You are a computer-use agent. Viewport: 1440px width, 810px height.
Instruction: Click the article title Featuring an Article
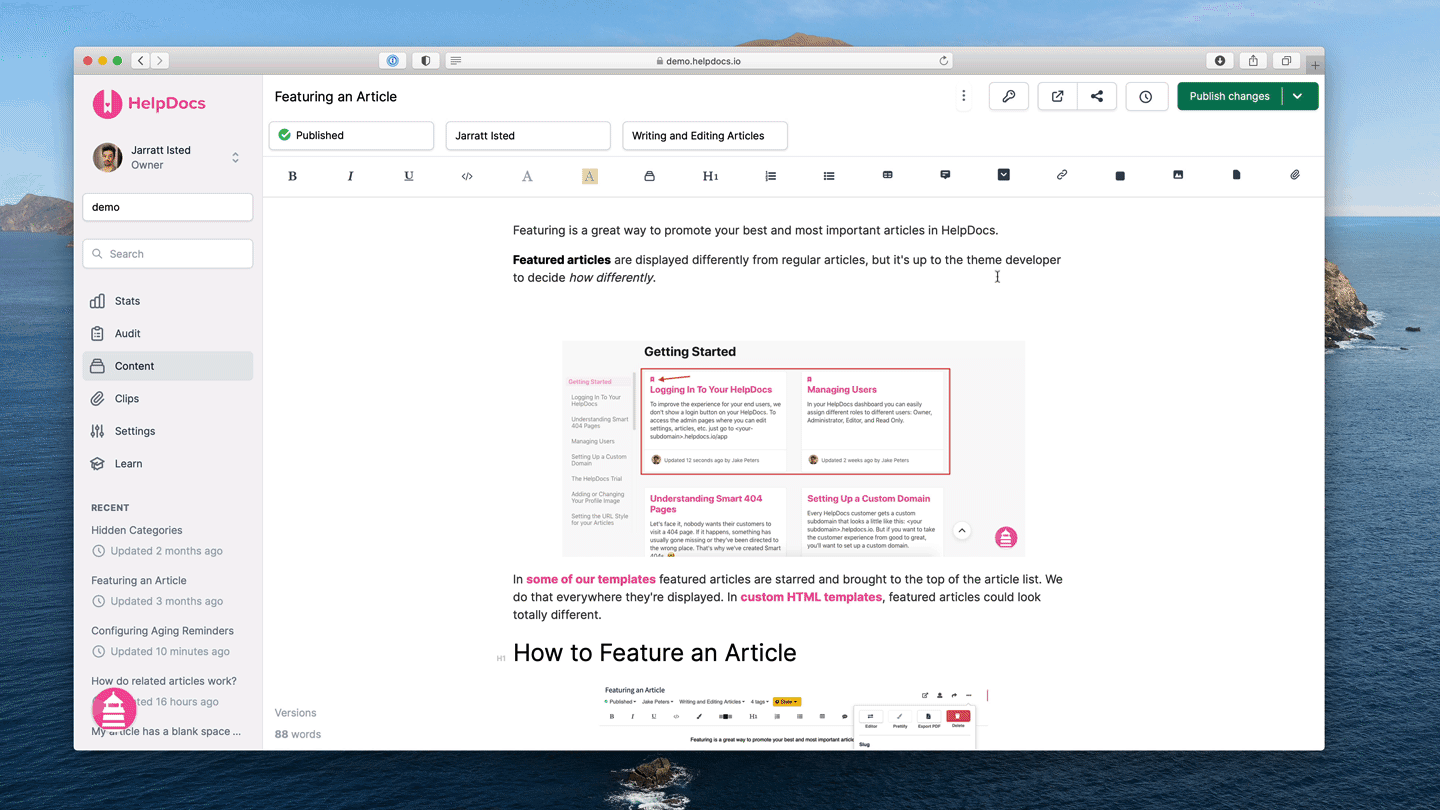336,97
